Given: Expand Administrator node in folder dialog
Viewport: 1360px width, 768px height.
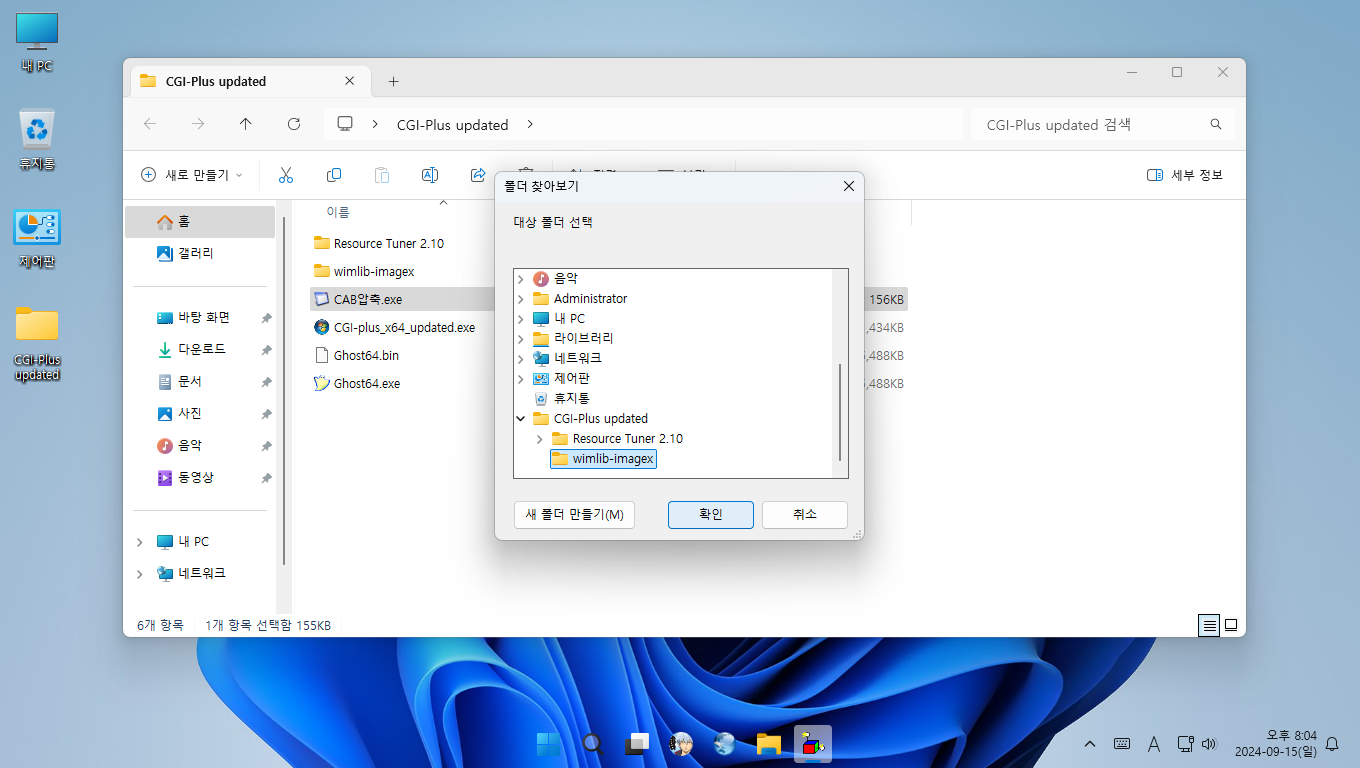Looking at the screenshot, I should pyautogui.click(x=521, y=299).
